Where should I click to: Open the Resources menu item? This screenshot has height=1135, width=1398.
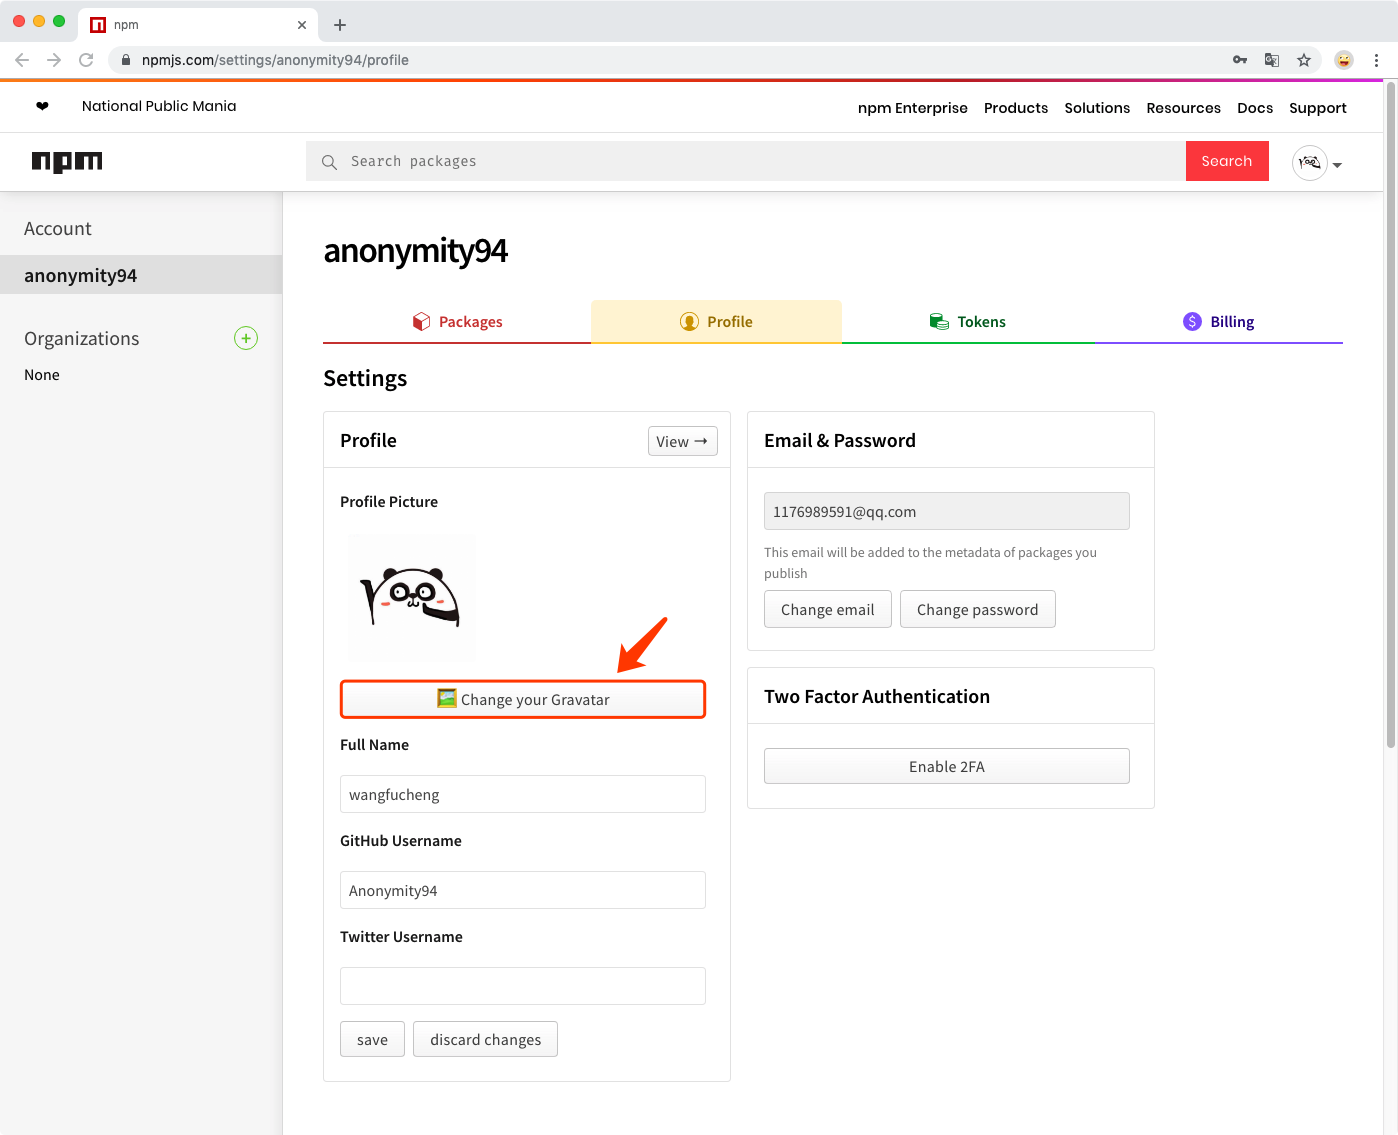click(x=1183, y=108)
